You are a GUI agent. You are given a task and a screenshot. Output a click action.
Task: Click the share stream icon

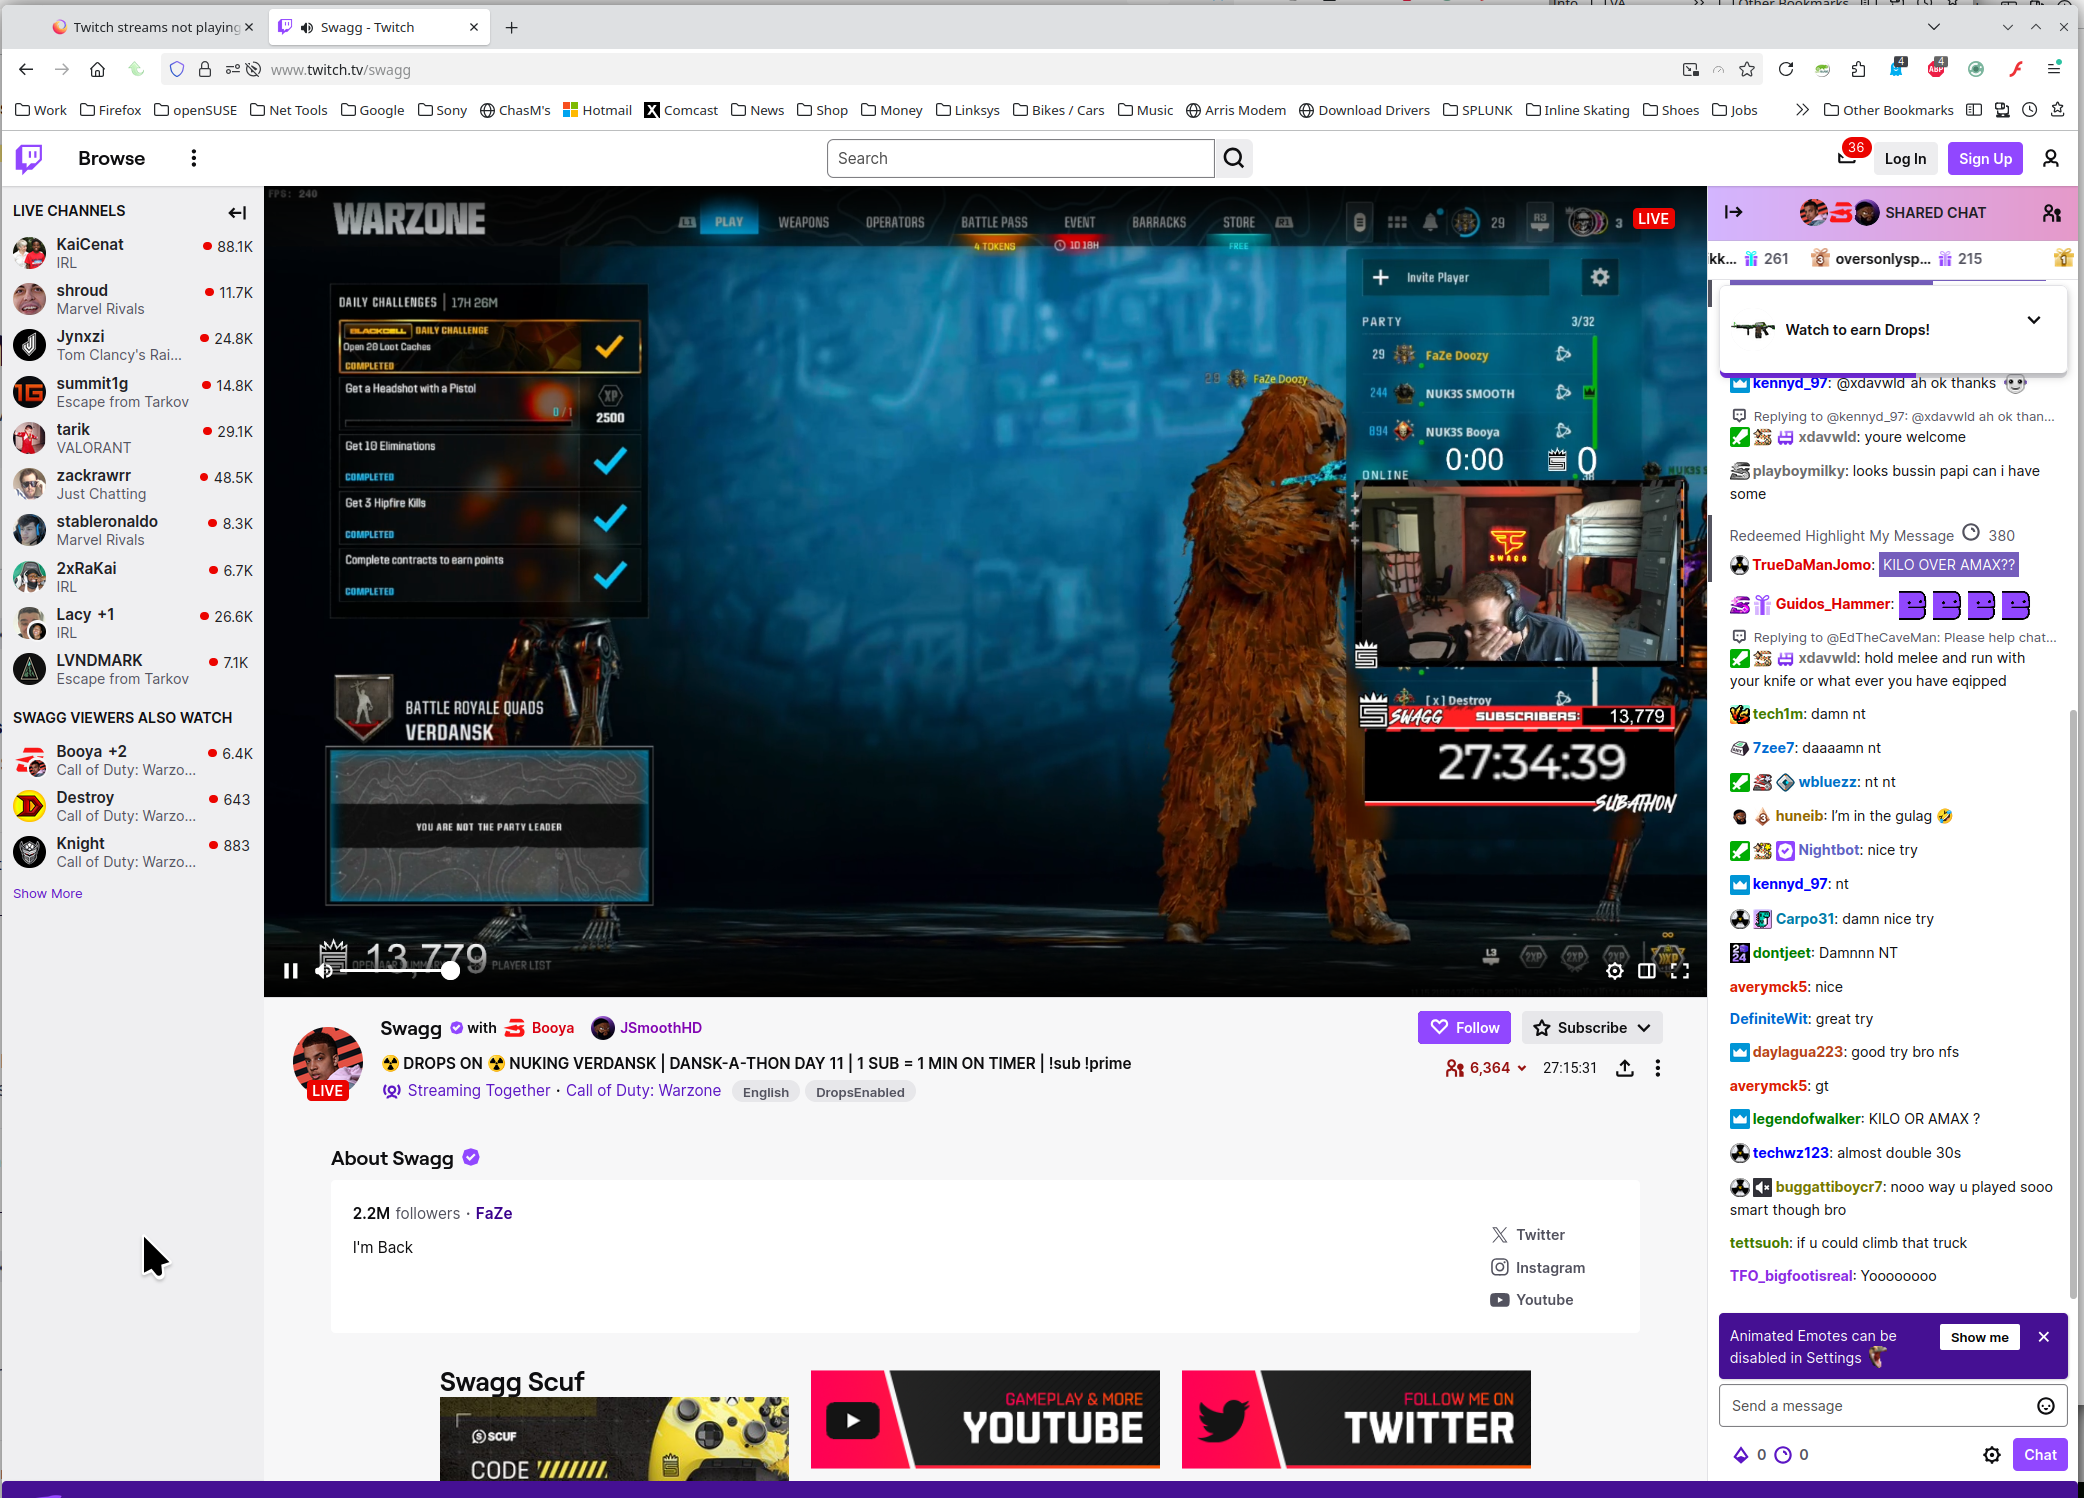1625,1068
